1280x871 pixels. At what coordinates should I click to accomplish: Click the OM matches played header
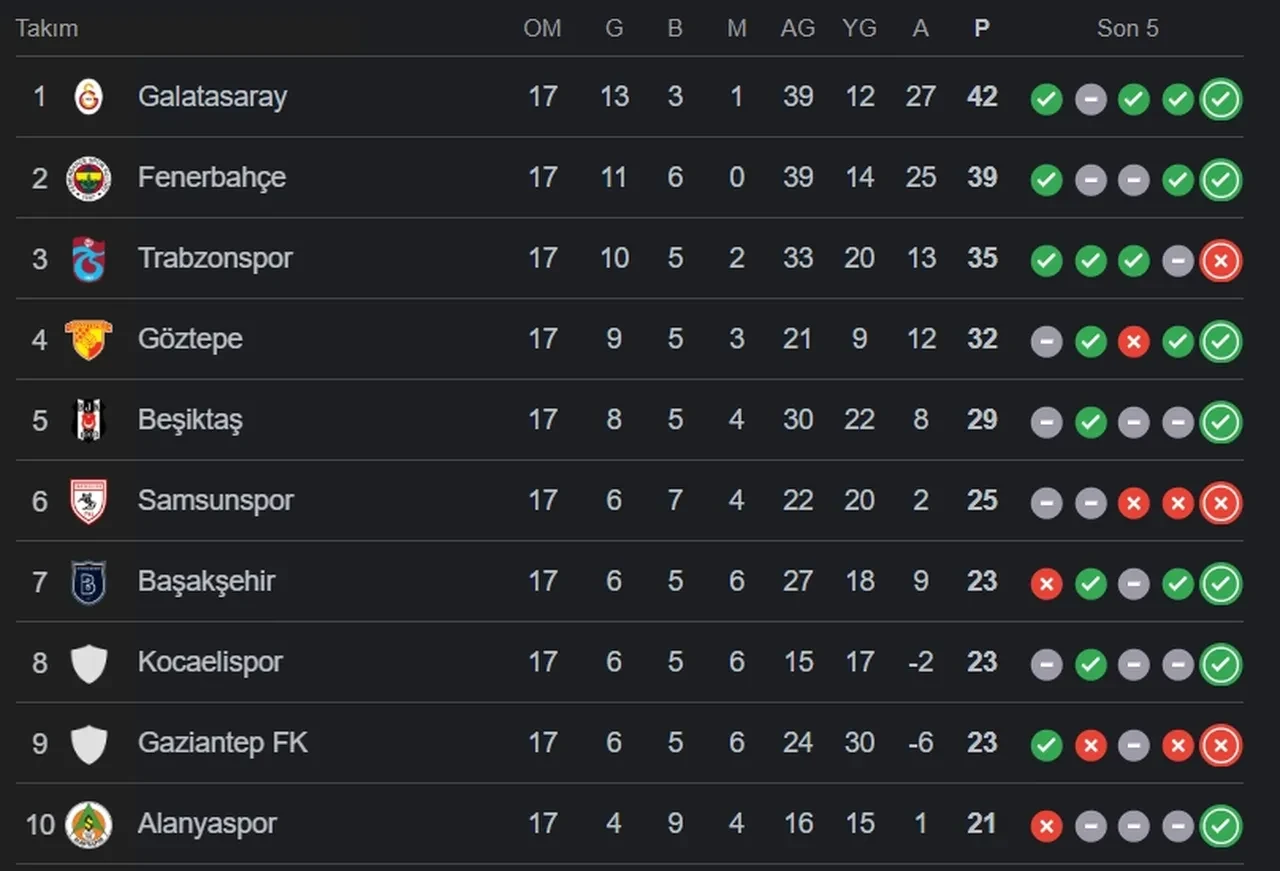coord(542,28)
